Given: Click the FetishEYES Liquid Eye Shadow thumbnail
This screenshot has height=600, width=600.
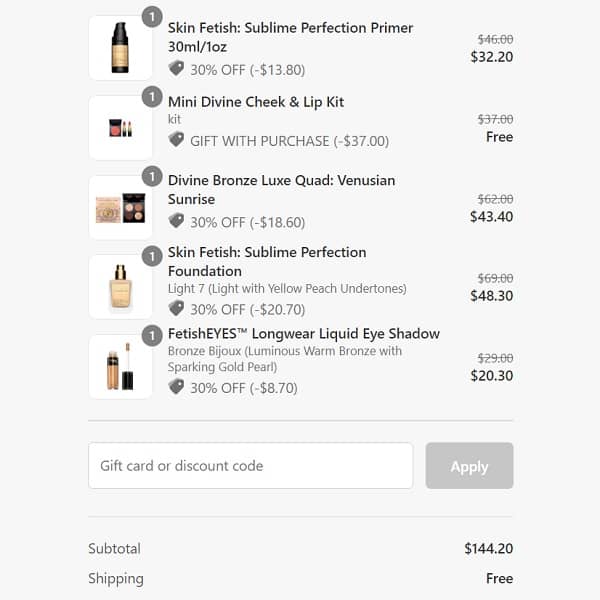Looking at the screenshot, I should click(121, 367).
